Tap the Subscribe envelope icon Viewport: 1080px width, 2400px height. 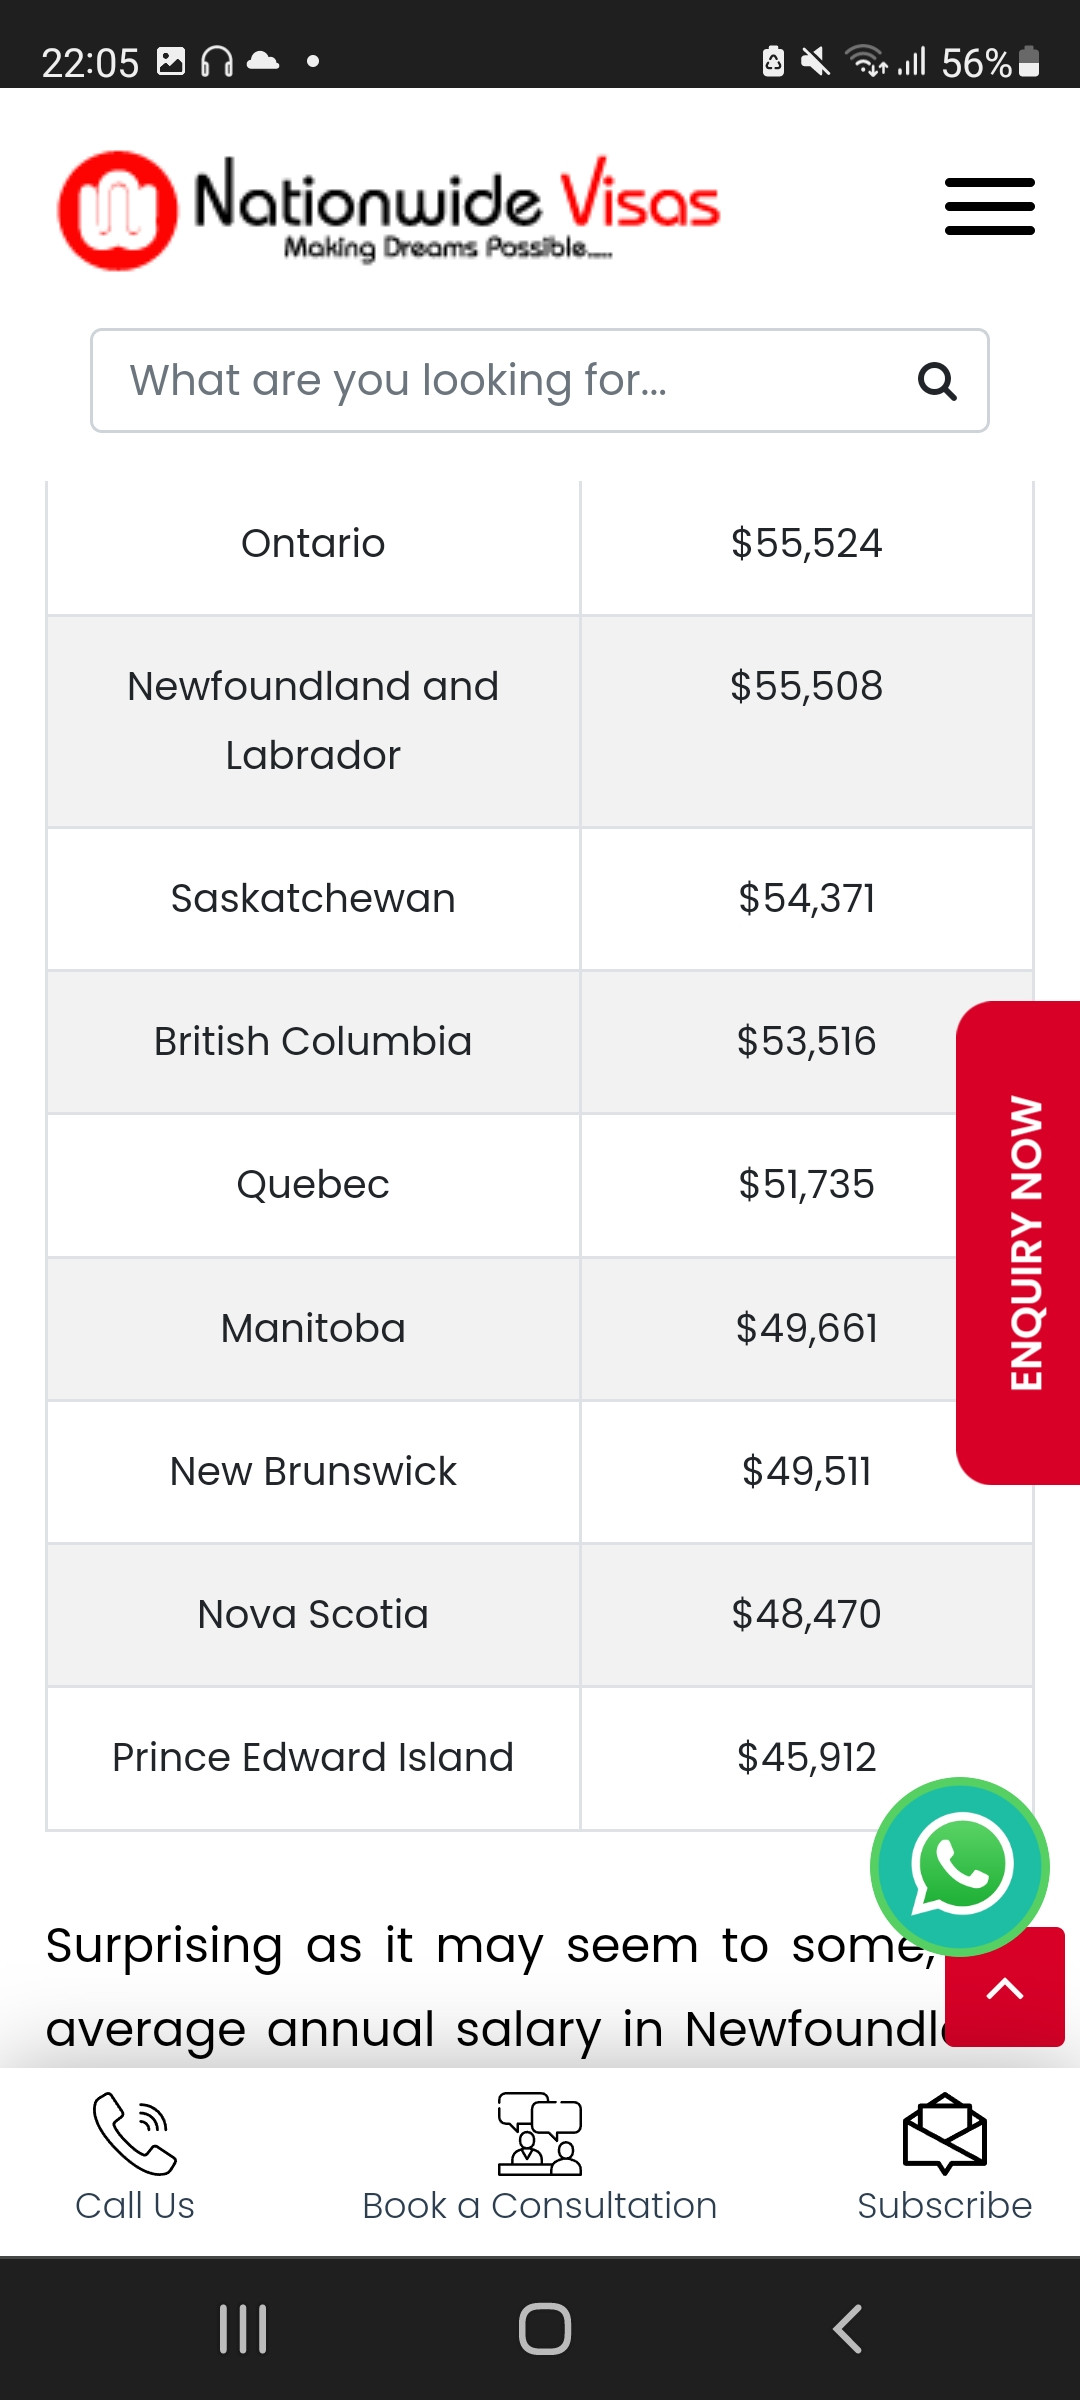click(x=944, y=2134)
